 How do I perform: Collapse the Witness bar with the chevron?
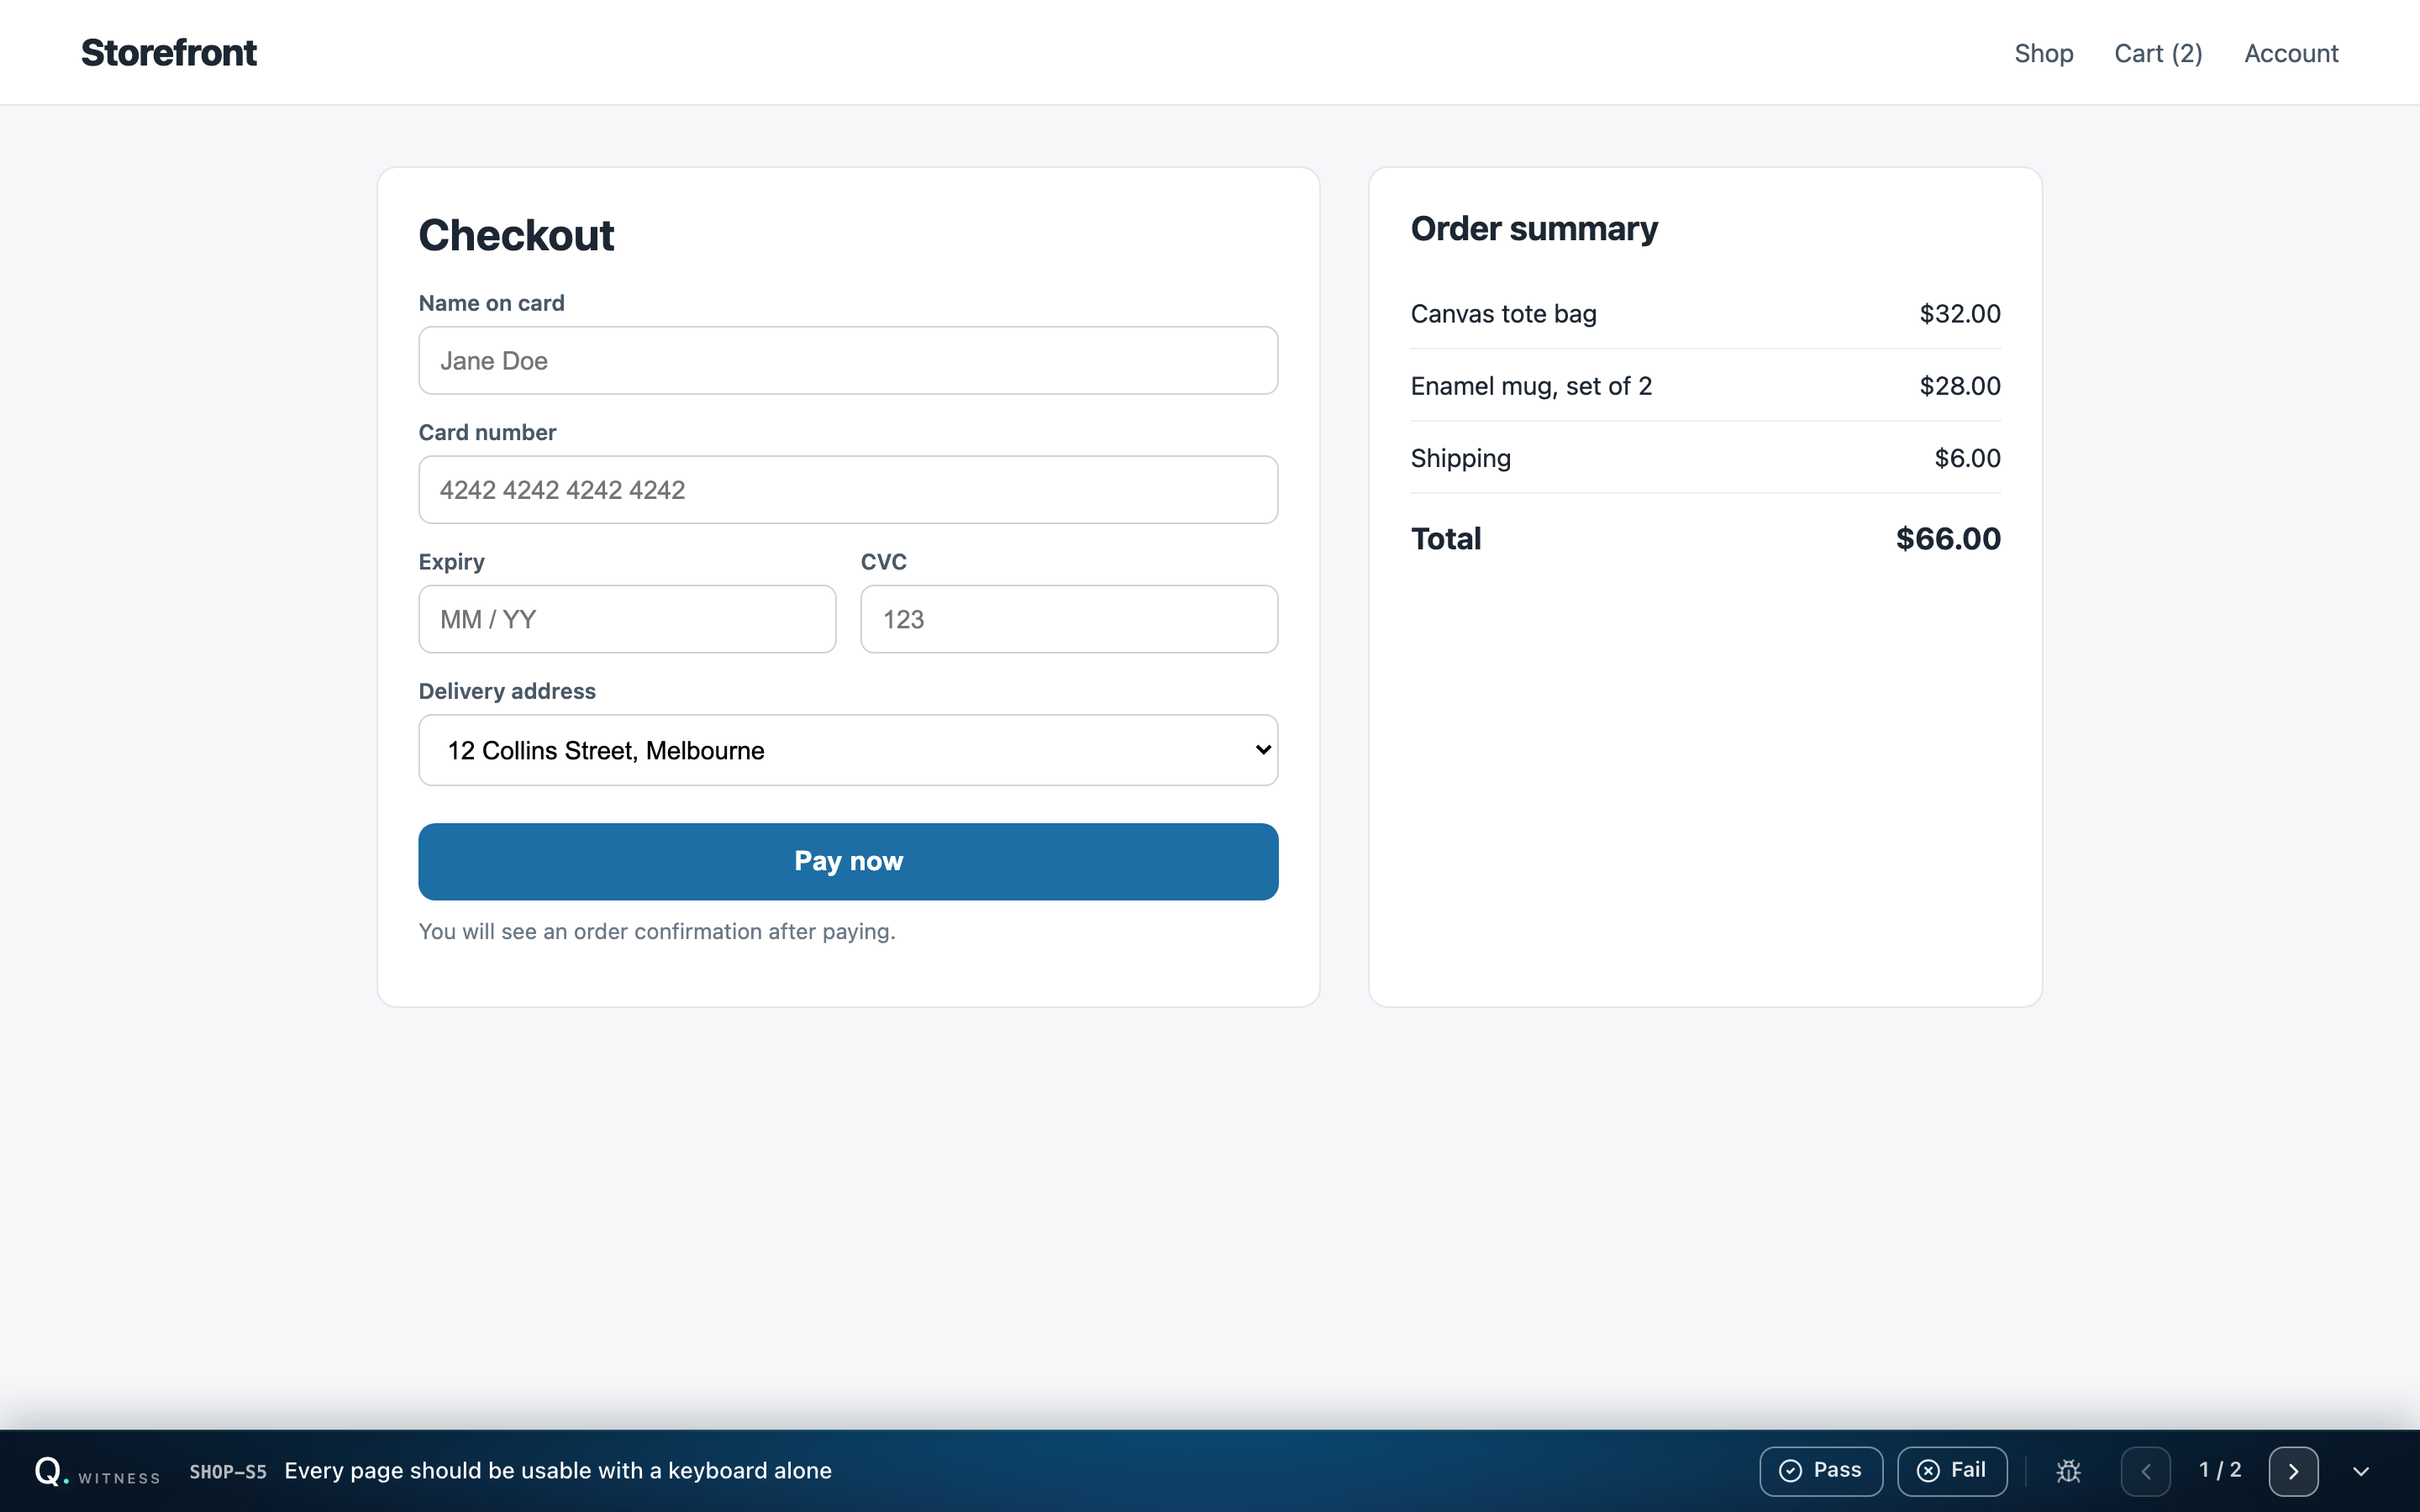2361,1471
